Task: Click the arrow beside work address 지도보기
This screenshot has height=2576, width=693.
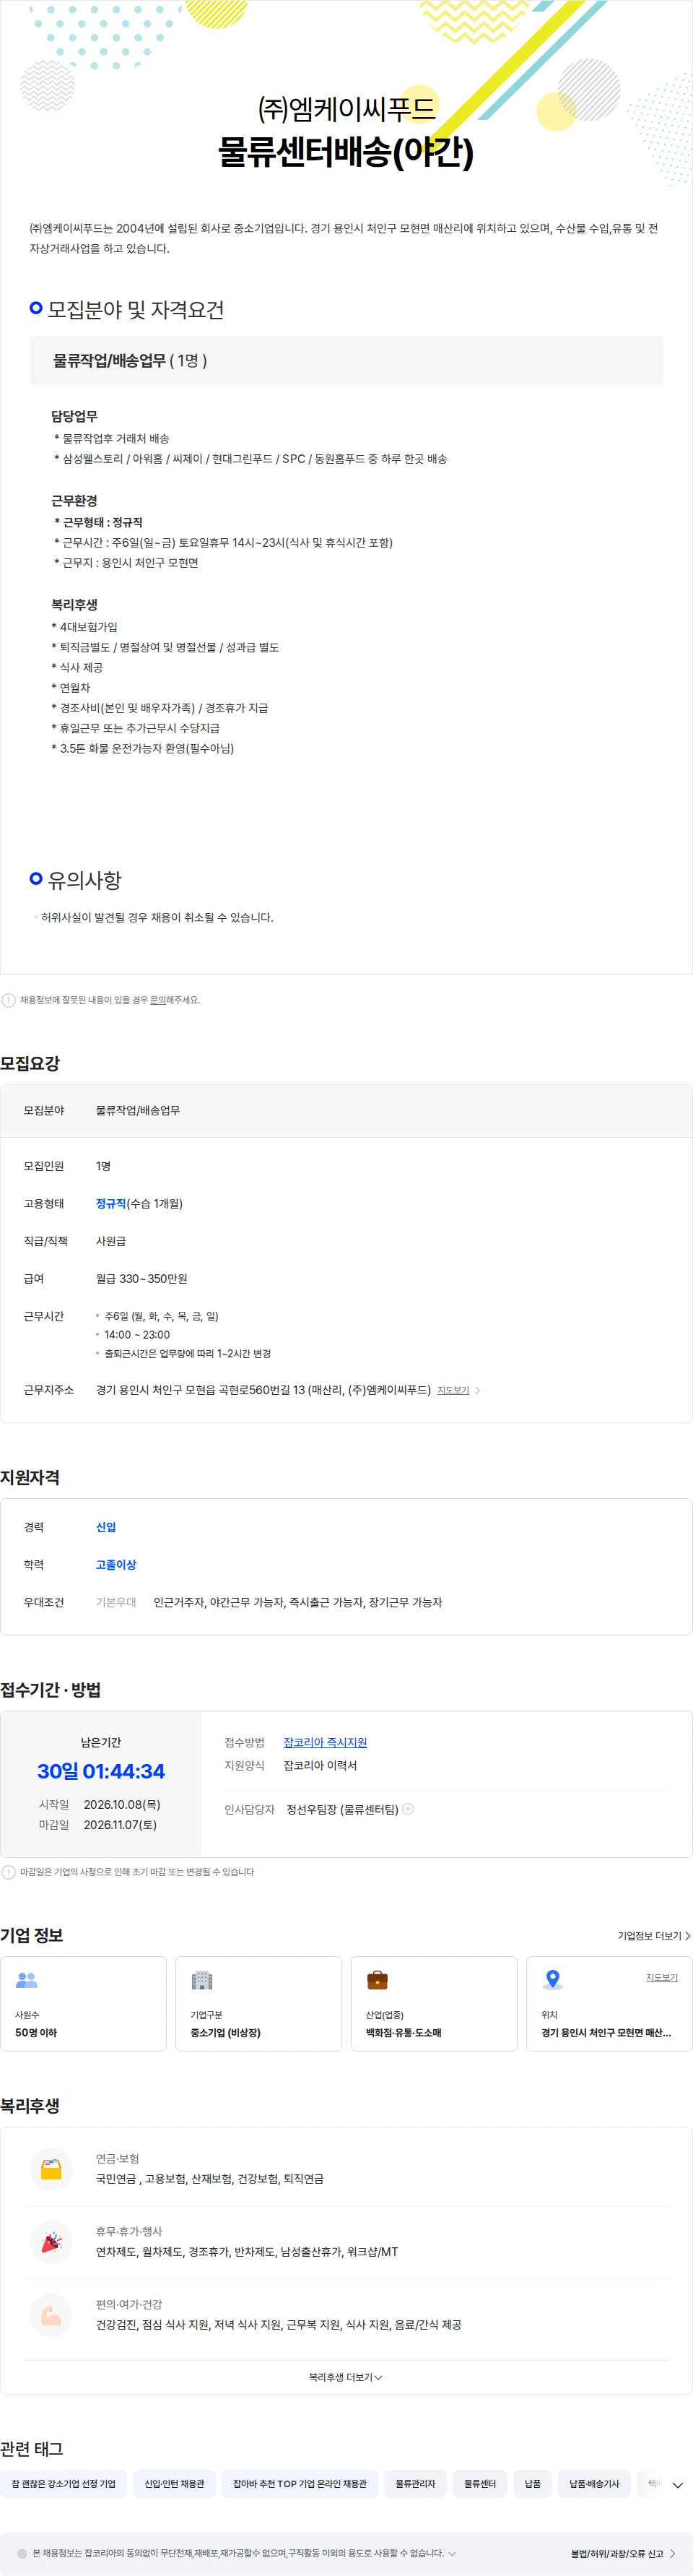Action: click(x=478, y=1391)
